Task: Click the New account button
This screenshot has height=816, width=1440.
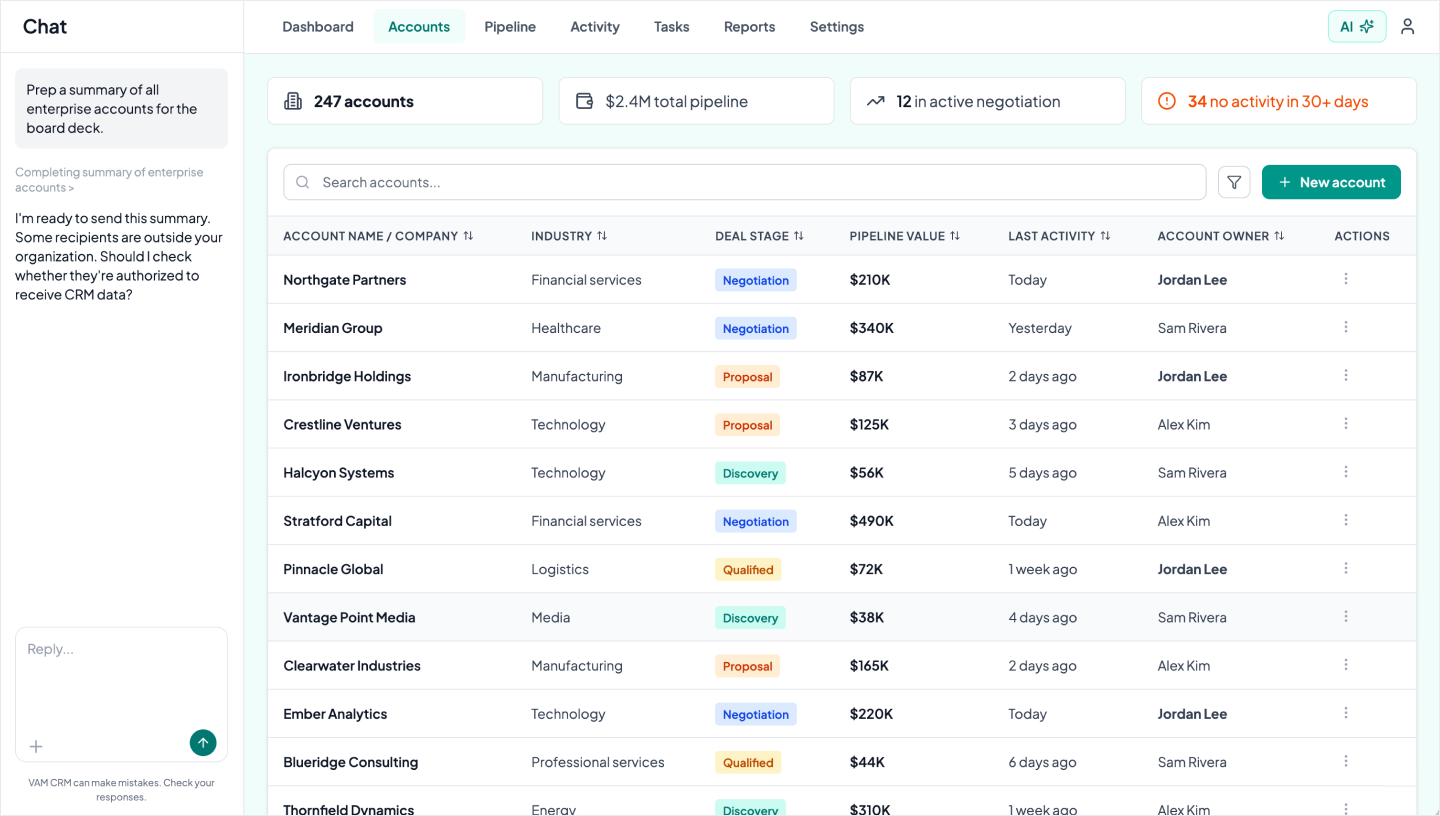Action: pos(1331,182)
